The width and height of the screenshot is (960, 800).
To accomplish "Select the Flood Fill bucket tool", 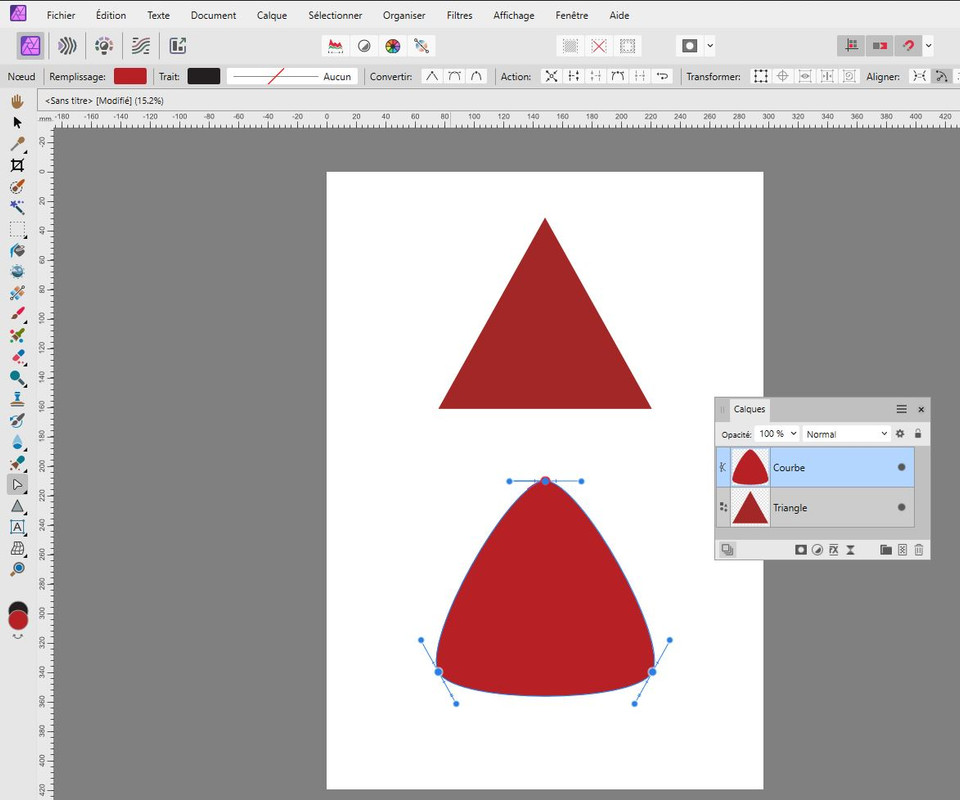I will coord(17,251).
